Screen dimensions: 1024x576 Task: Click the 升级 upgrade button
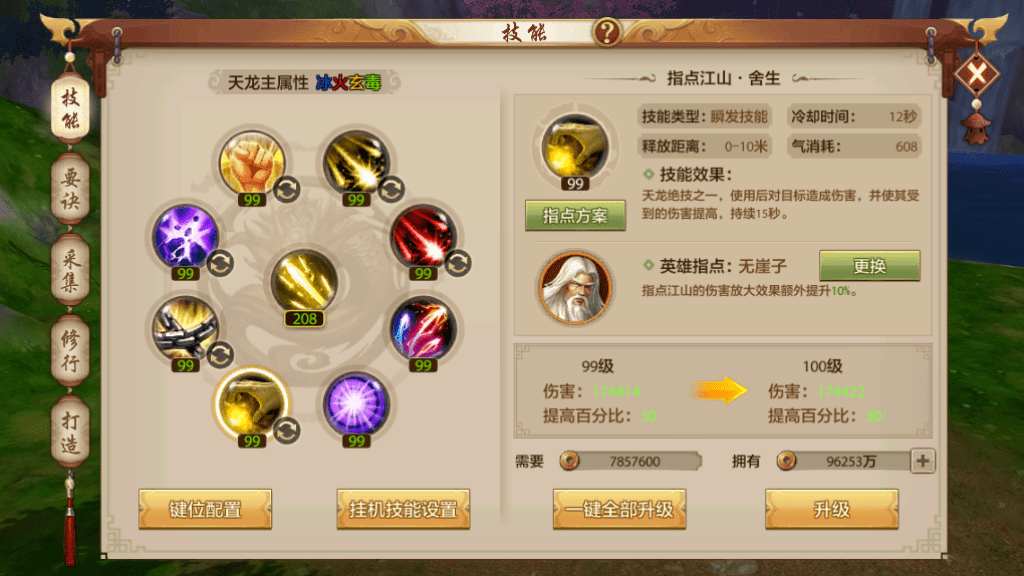tap(831, 509)
